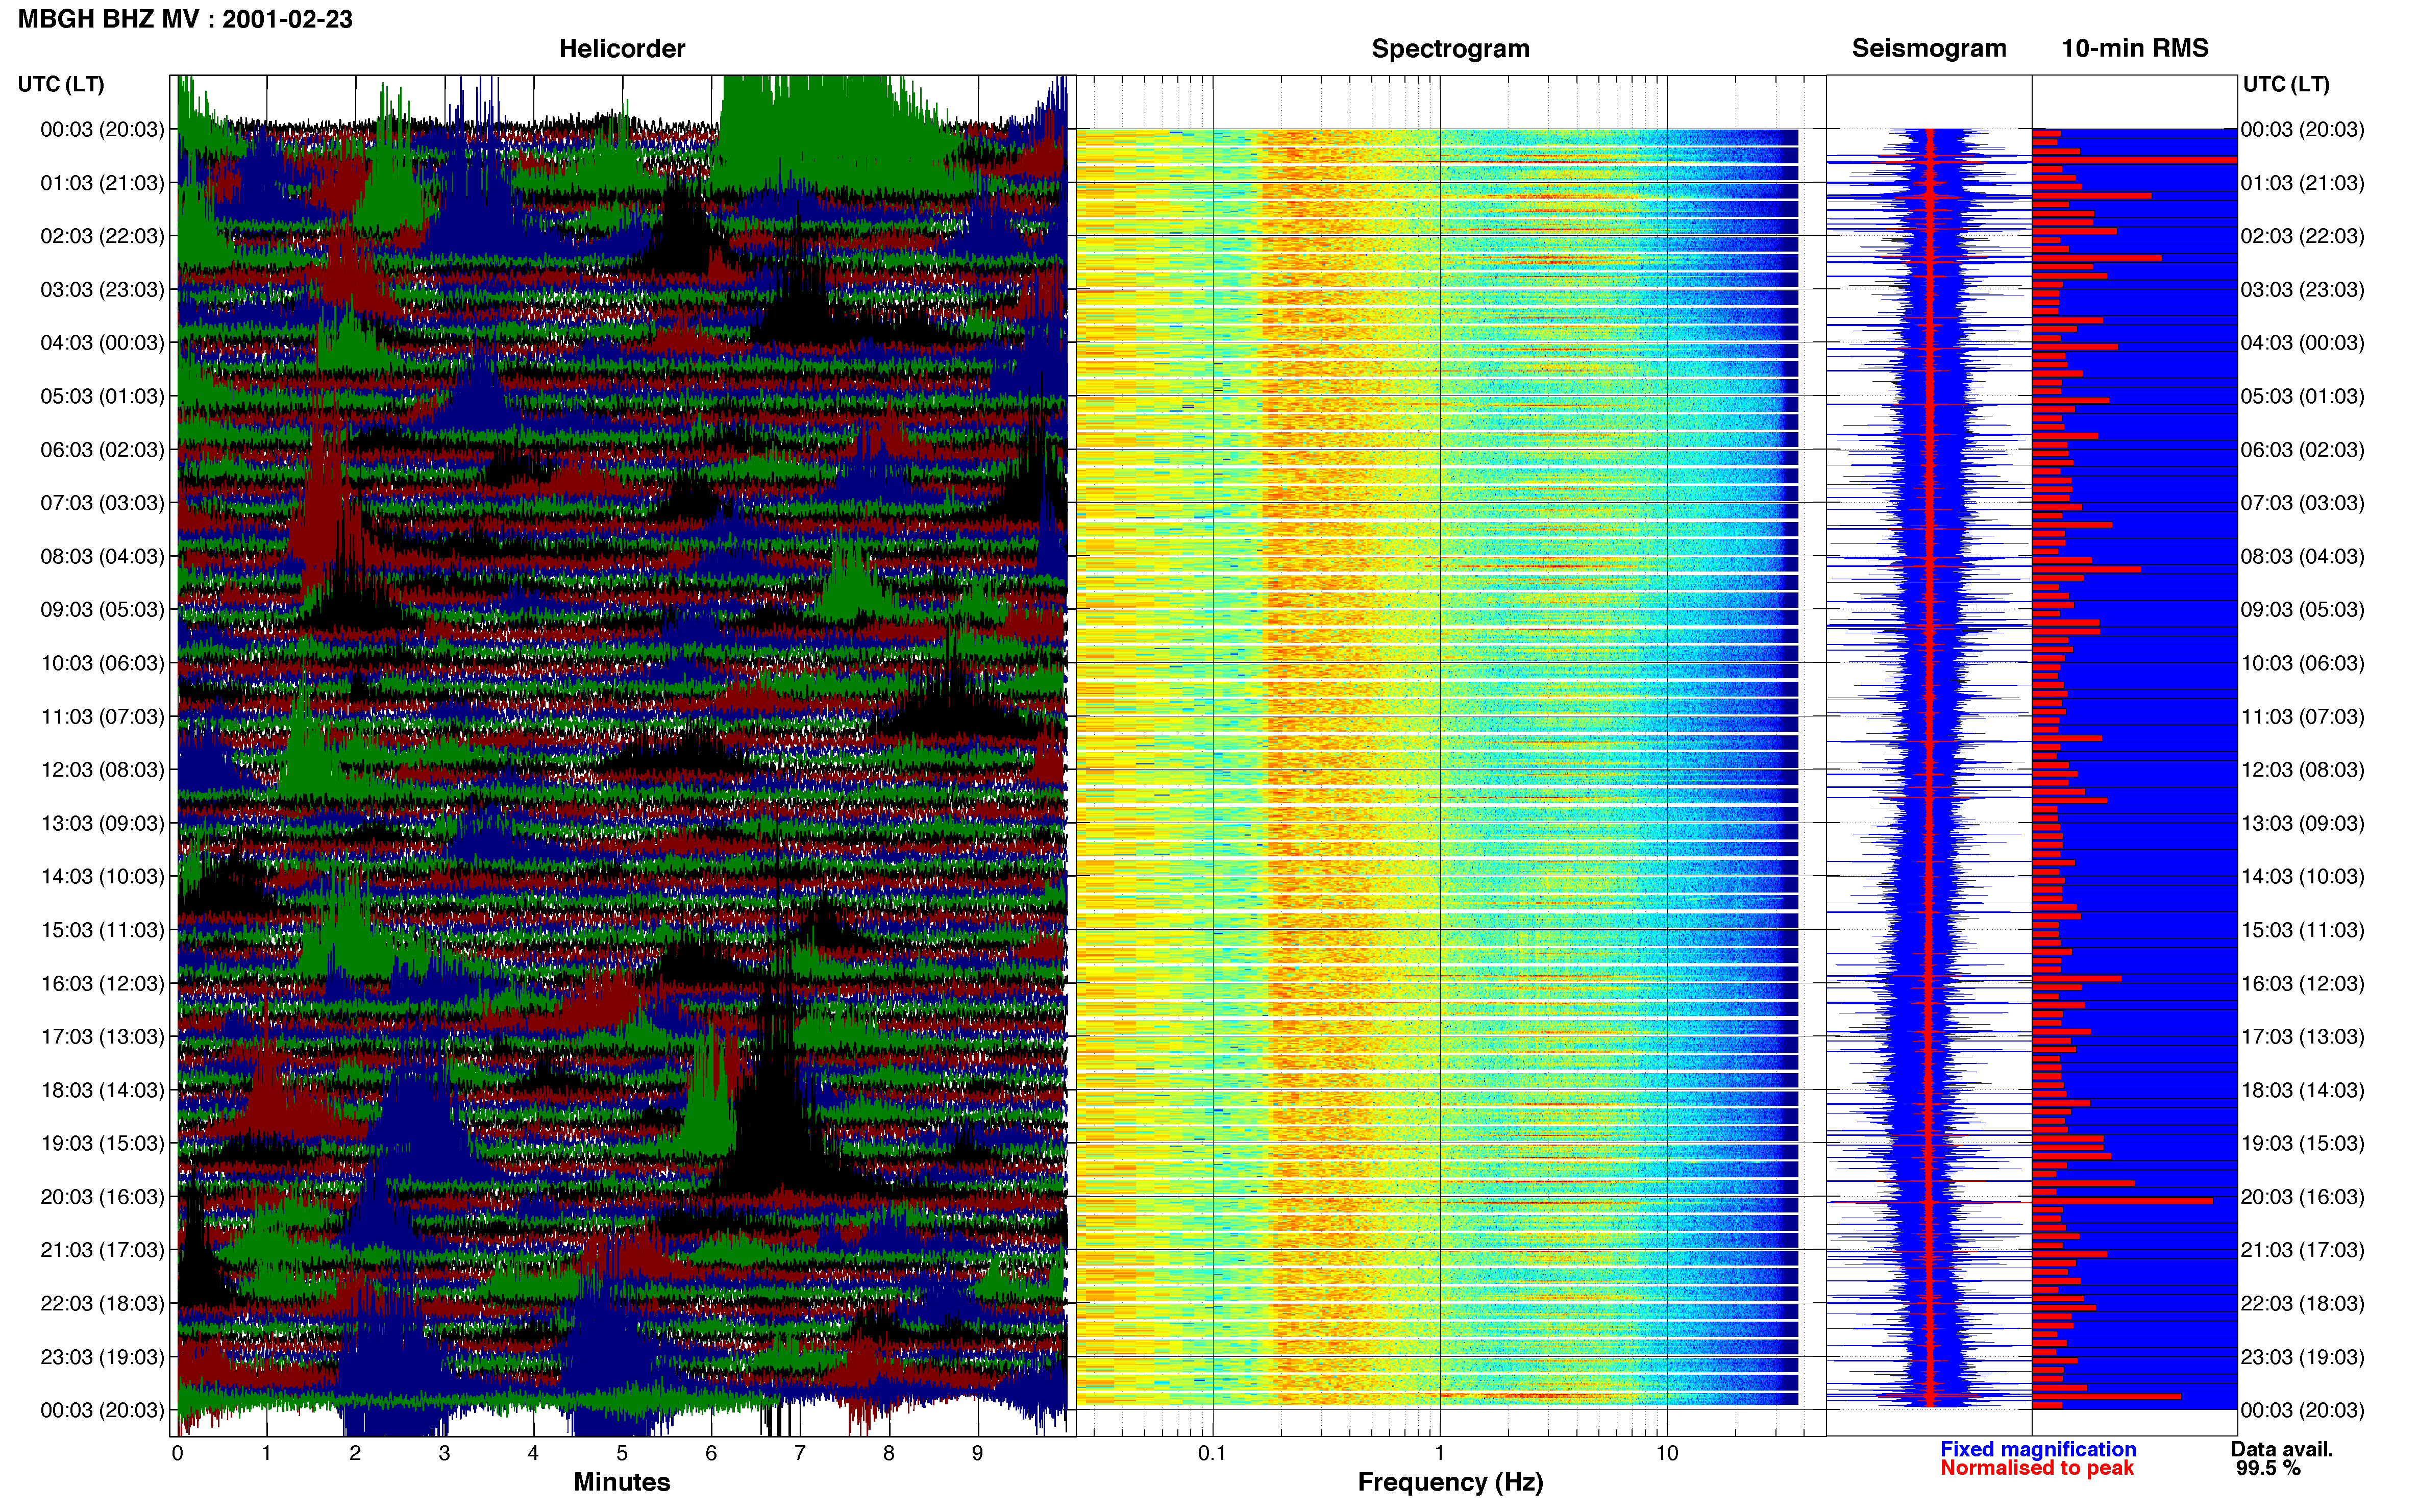Click the right 10:03 (06:03) time label
Image resolution: width=2419 pixels, height=1512 pixels.
pos(2303,663)
